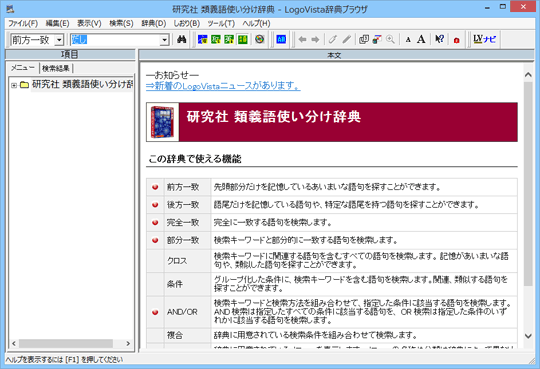
Task: Open the しおり(B) menu
Action: click(186, 23)
